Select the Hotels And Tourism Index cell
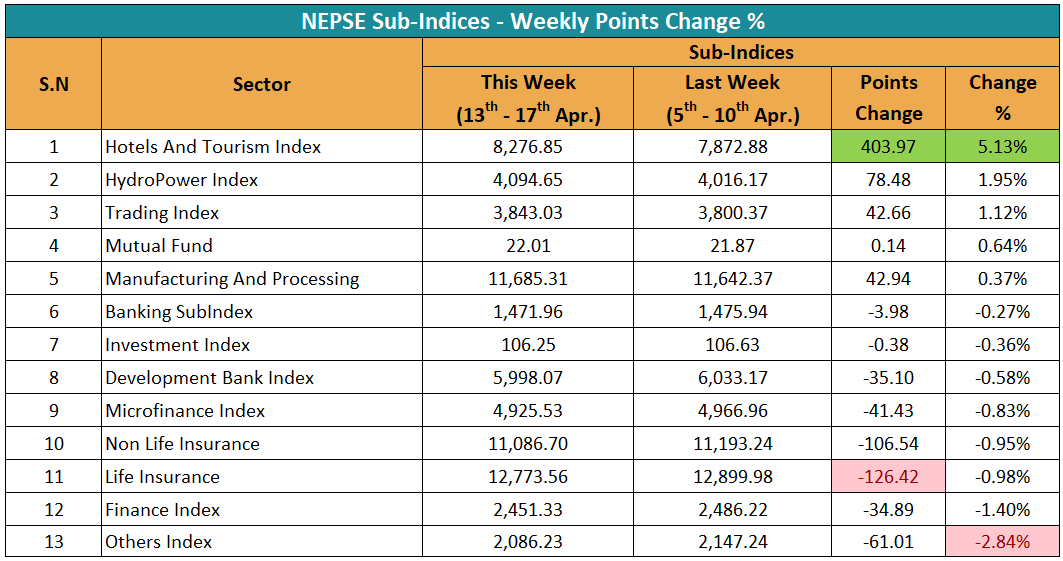1063x561 pixels. pos(214,147)
